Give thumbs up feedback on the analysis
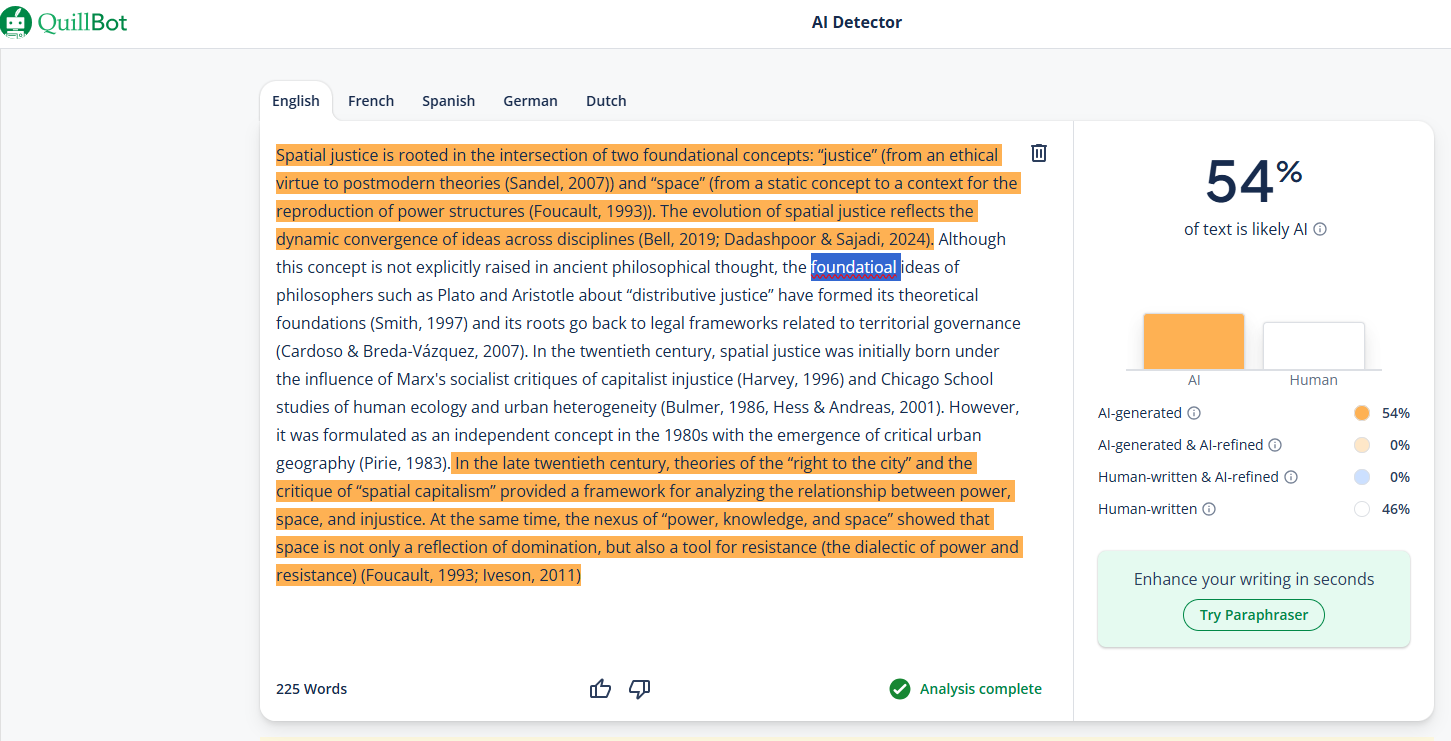 click(x=600, y=689)
